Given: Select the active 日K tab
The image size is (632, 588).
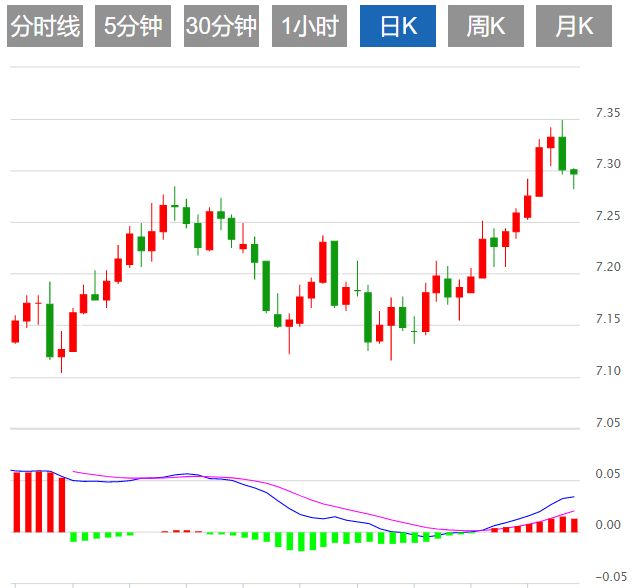Looking at the screenshot, I should point(397,27).
